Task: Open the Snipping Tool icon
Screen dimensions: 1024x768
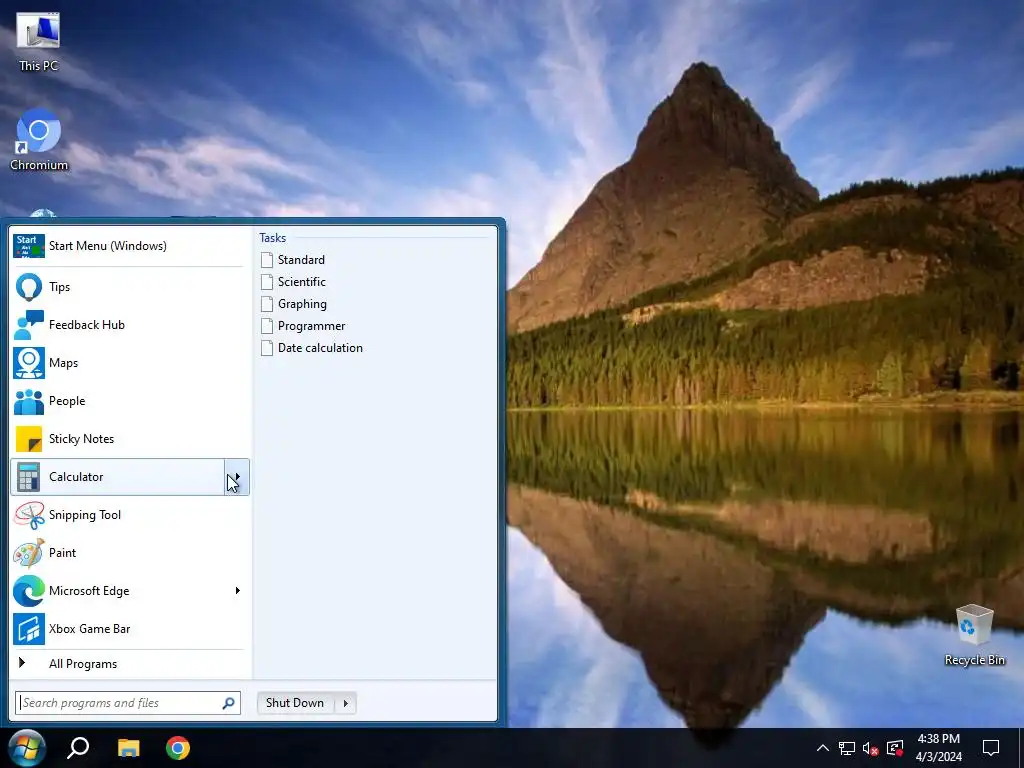Action: [x=29, y=515]
